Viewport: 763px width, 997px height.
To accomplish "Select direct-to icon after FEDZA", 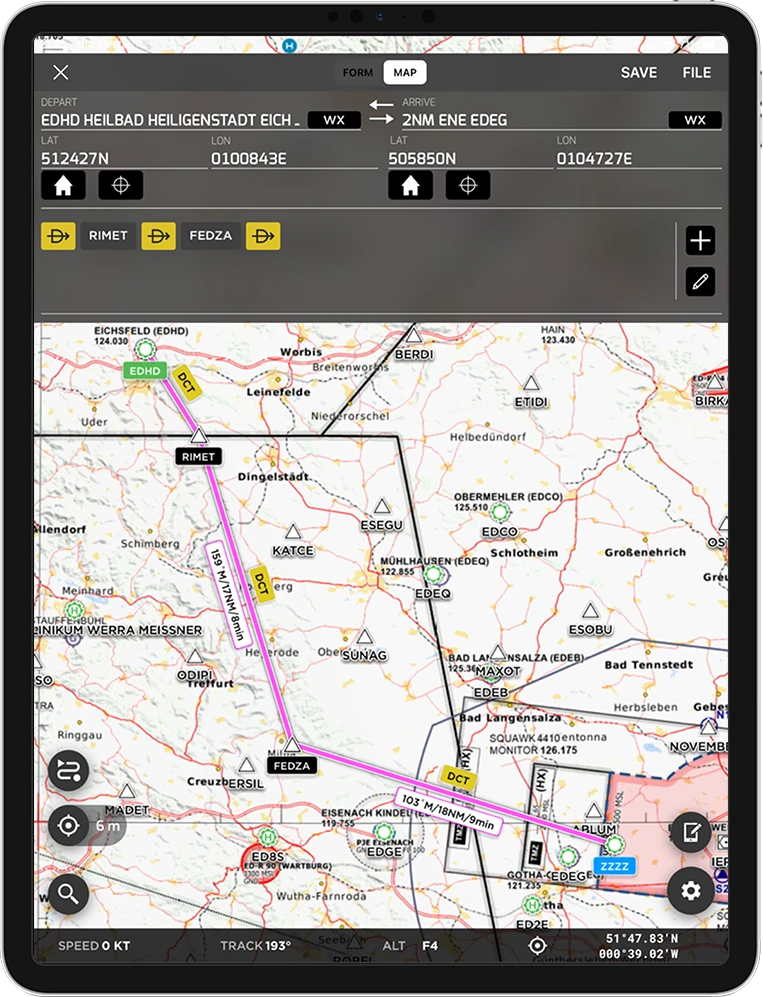I will pos(263,236).
